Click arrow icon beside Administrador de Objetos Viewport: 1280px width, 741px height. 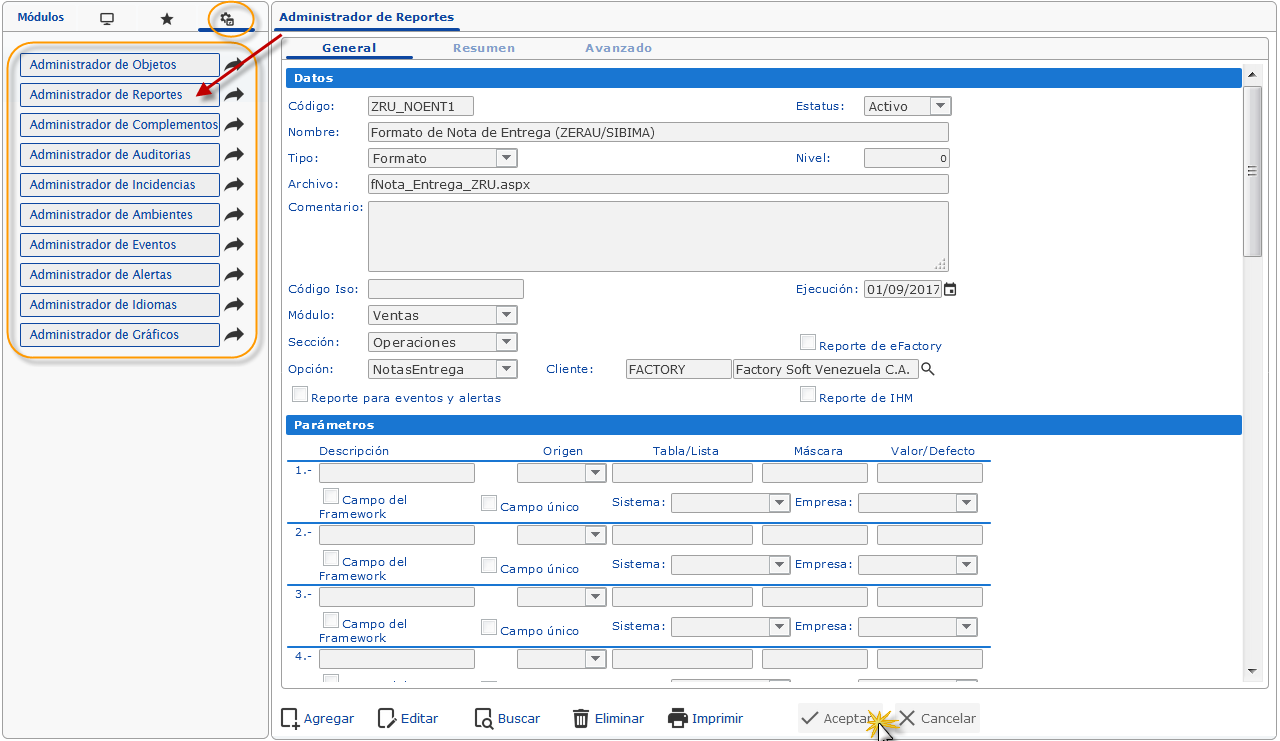point(234,65)
